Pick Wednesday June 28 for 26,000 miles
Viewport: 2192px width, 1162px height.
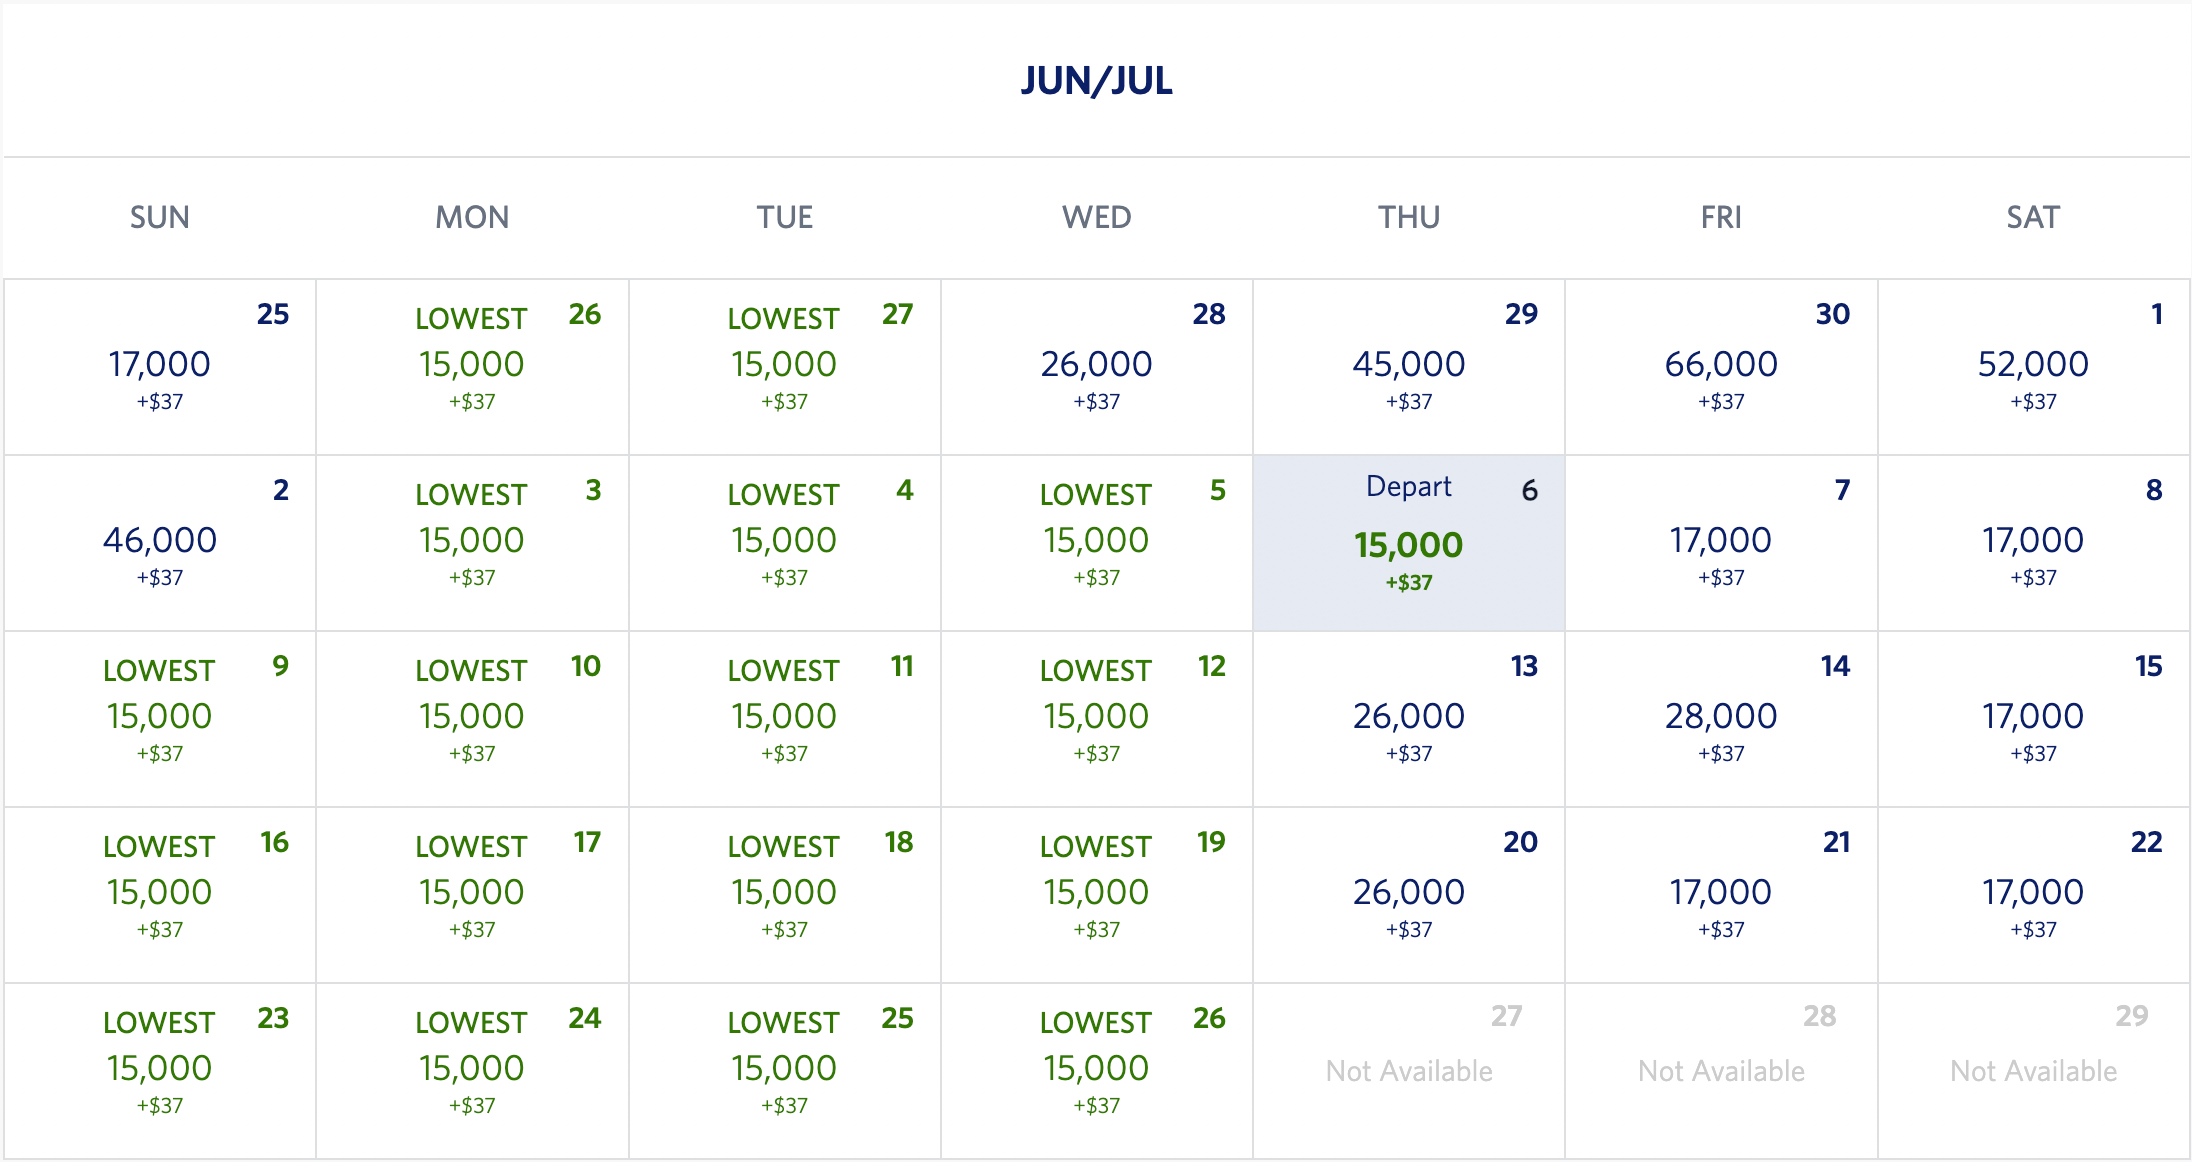click(1096, 366)
